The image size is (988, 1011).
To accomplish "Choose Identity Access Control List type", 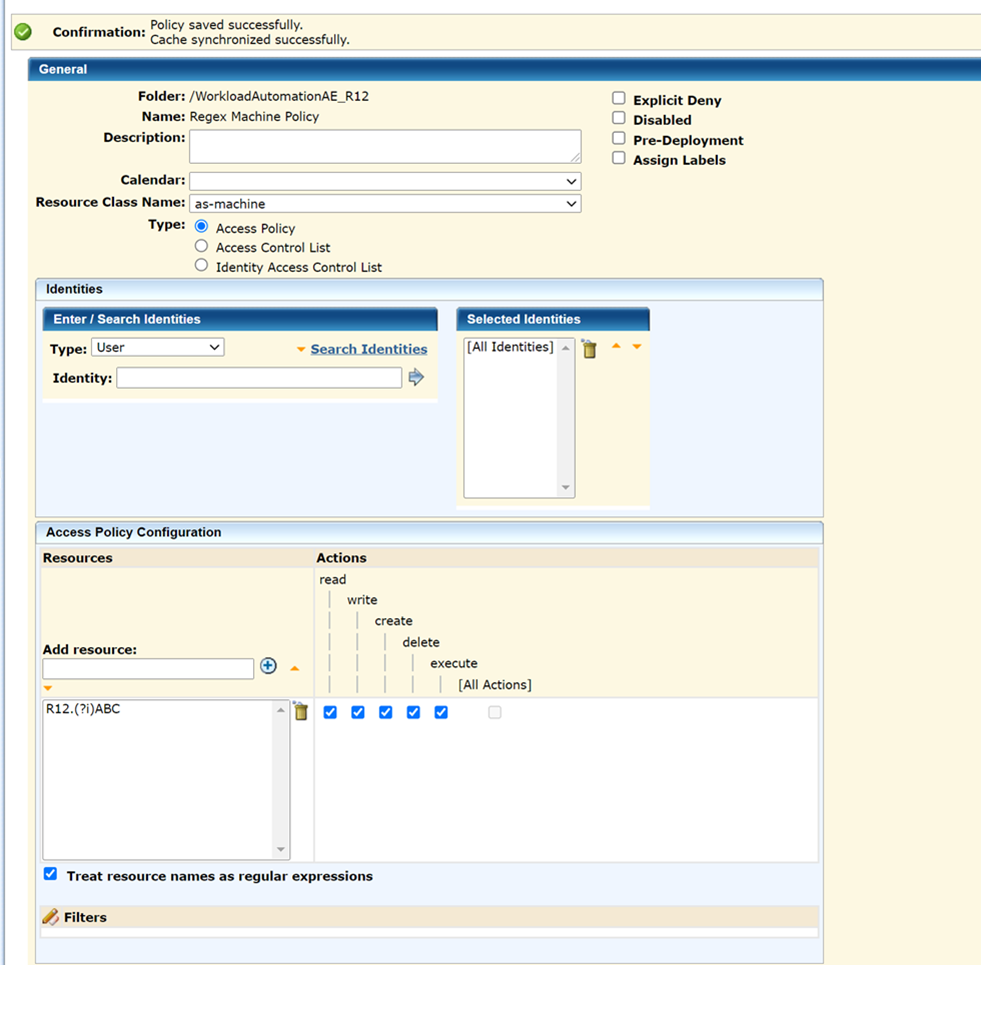I will 201,265.
